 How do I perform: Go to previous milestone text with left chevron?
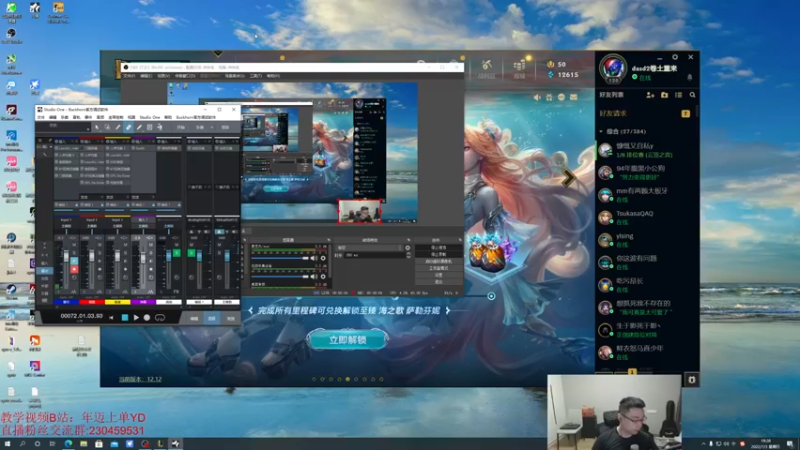[x=251, y=310]
